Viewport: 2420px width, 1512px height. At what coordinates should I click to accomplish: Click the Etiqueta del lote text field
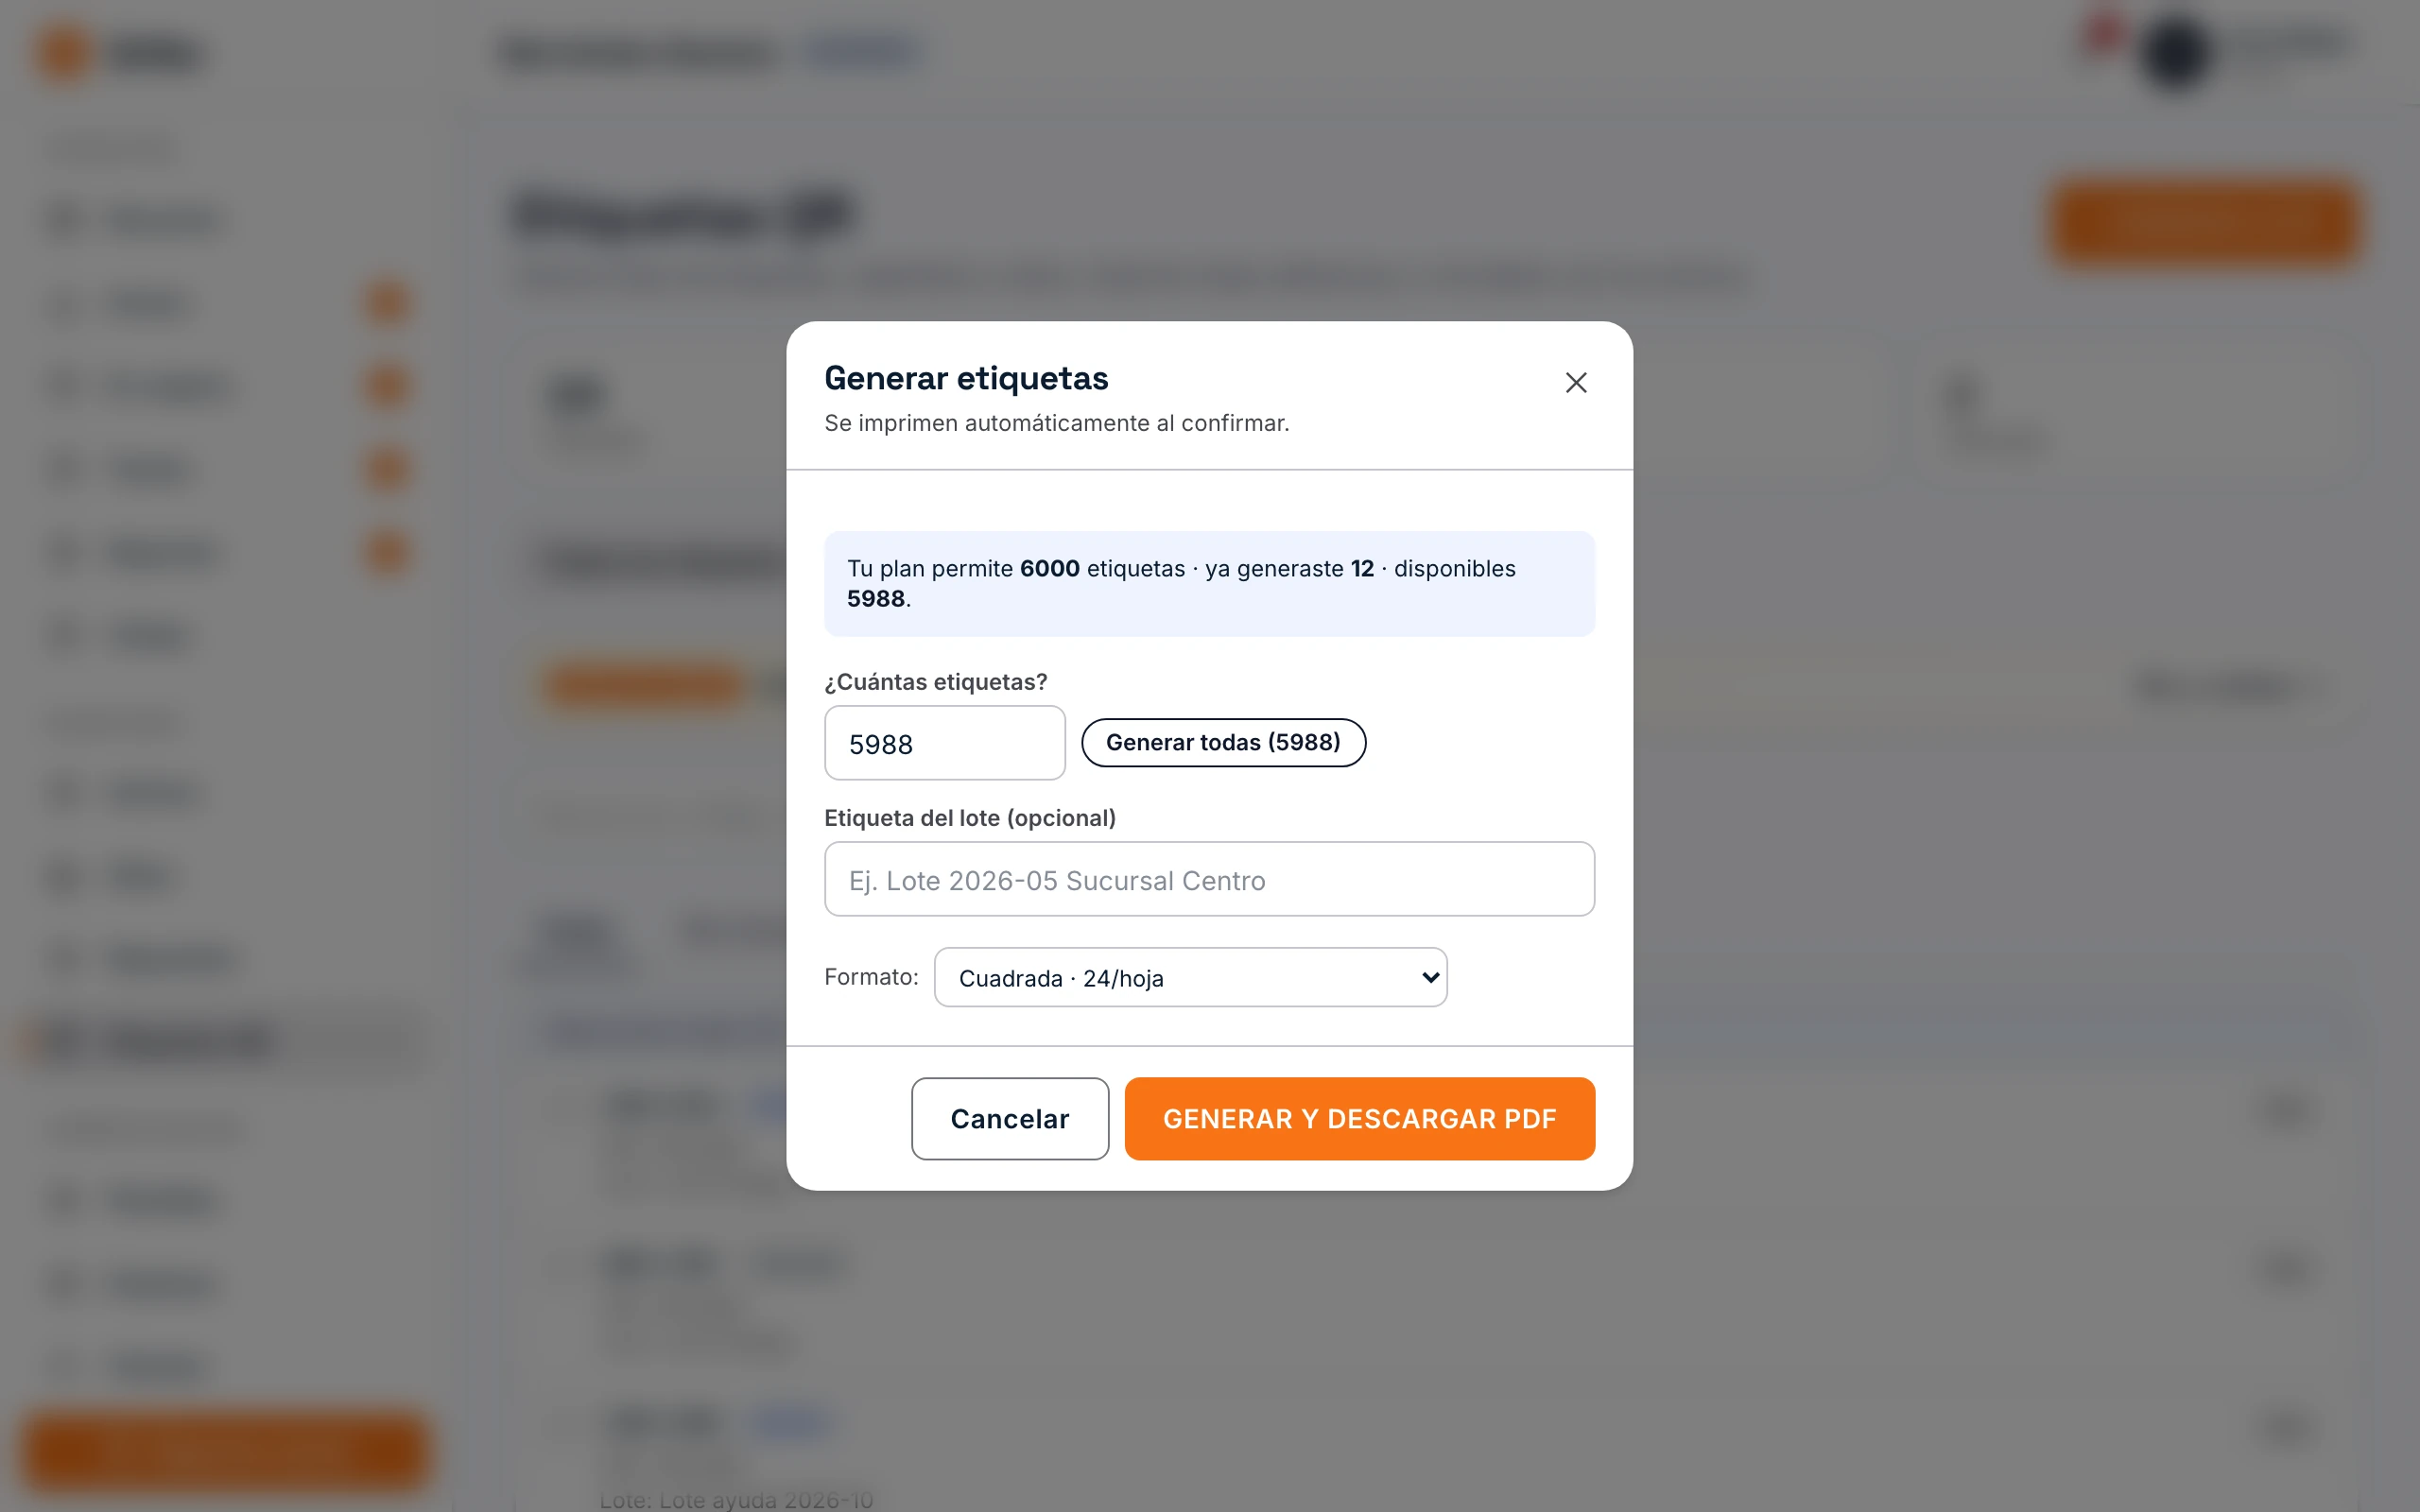1209,879
